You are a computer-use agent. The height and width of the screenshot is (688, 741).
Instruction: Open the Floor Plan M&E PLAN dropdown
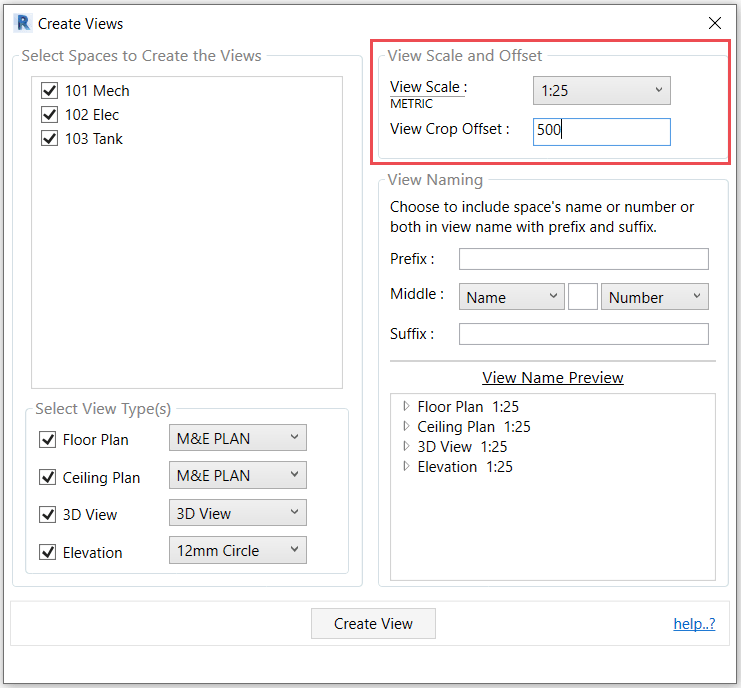tap(237, 438)
